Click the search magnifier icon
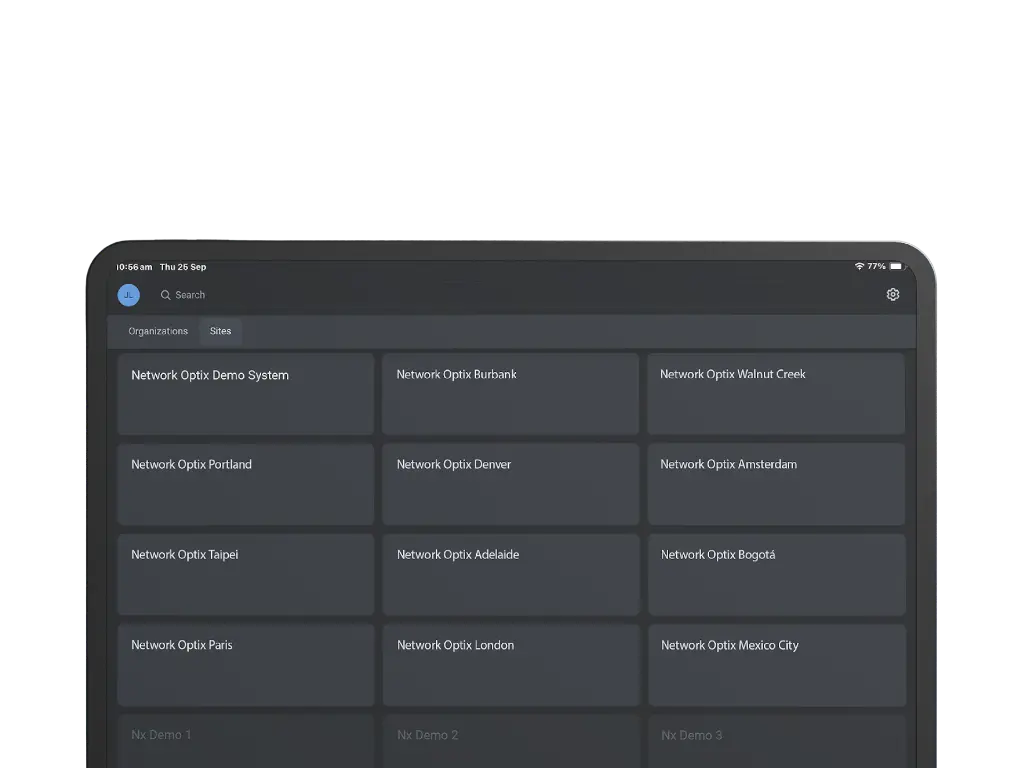 point(166,295)
